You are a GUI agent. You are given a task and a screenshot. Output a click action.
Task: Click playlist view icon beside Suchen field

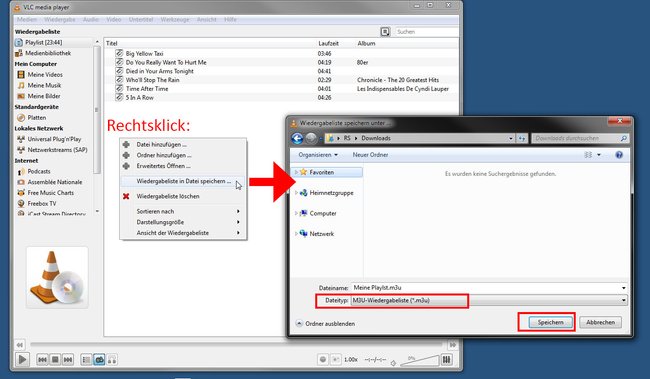coord(385,32)
